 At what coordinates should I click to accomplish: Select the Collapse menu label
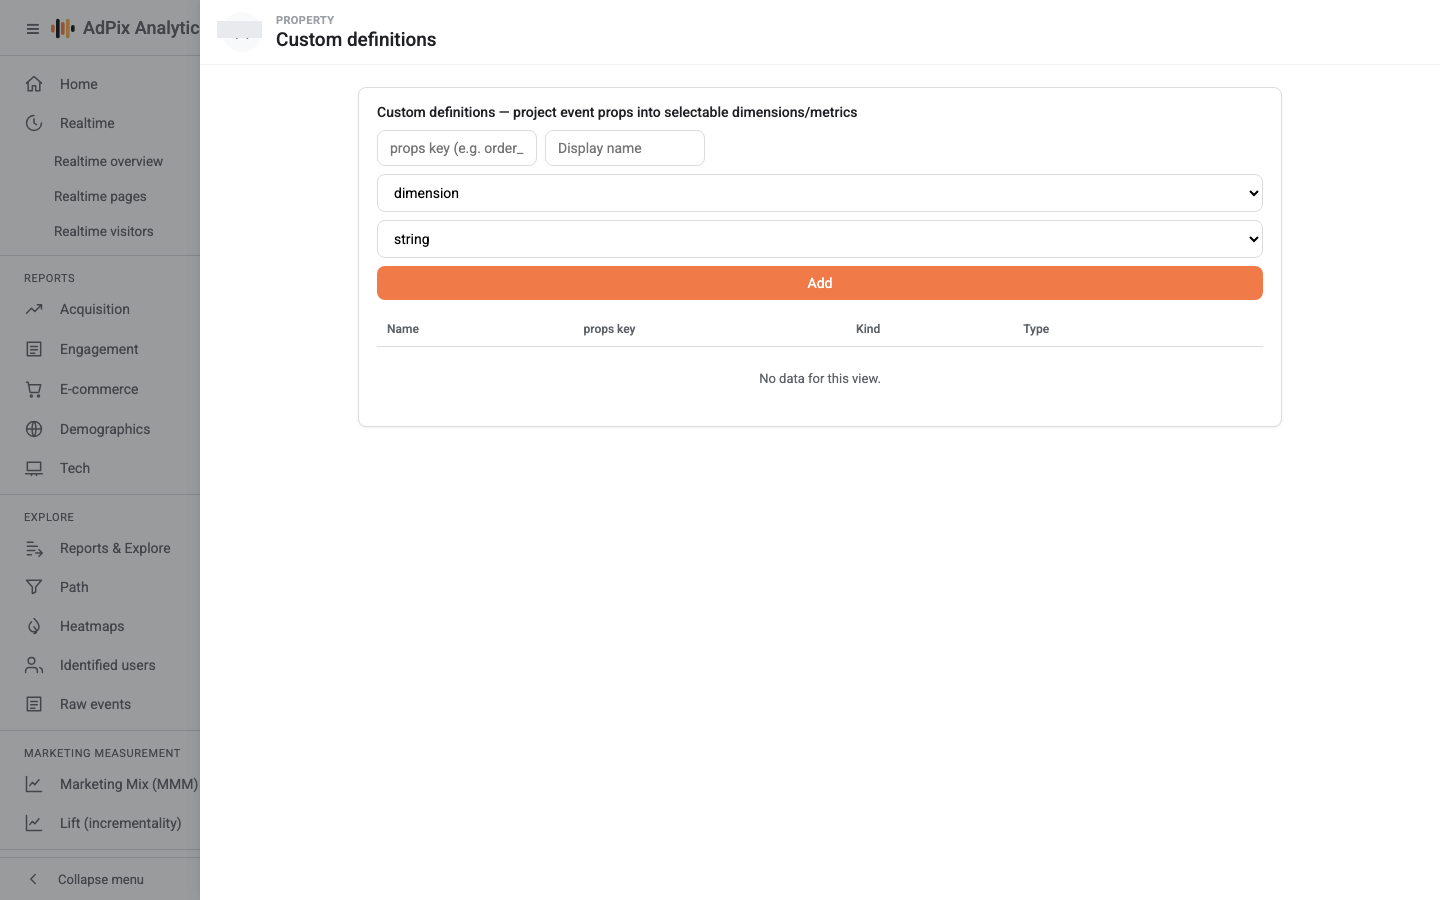coord(101,879)
